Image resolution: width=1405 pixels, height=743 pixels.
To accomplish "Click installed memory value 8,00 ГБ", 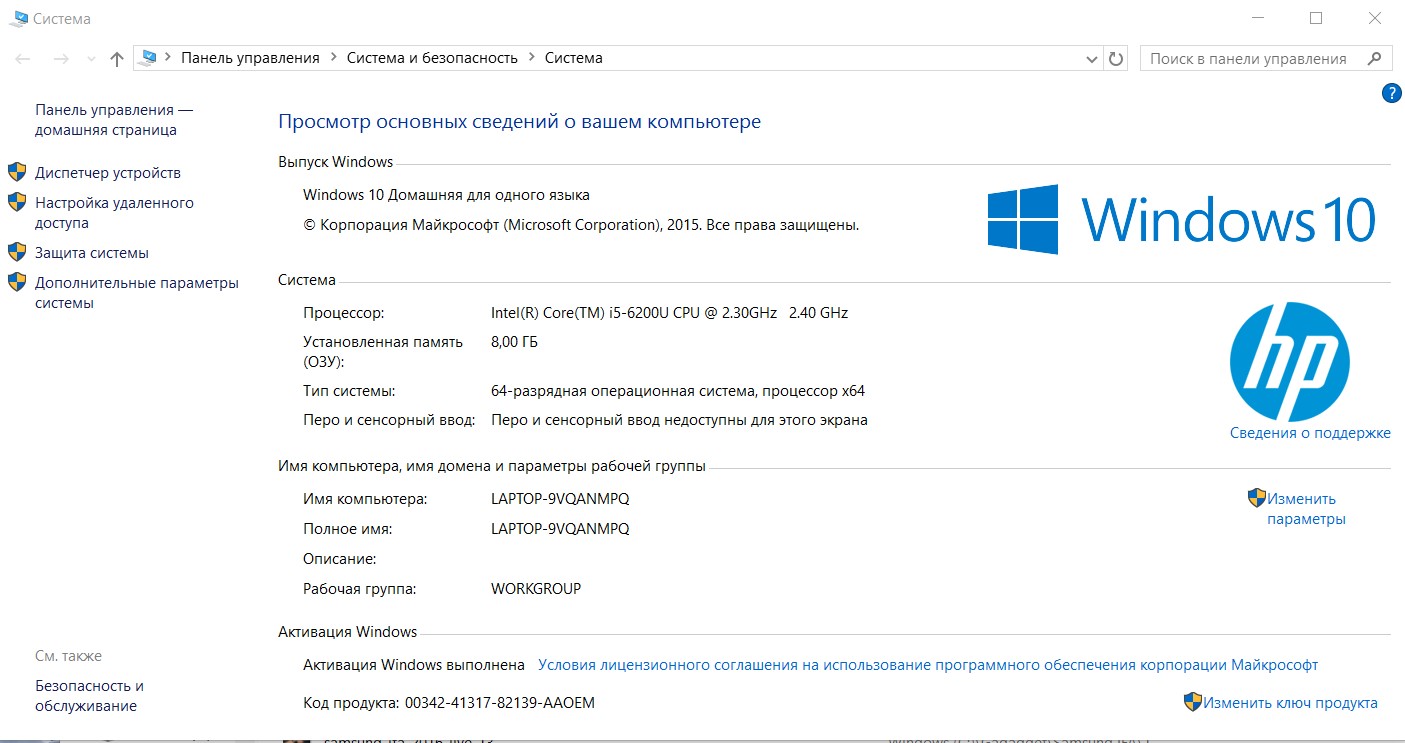I will click(x=515, y=342).
